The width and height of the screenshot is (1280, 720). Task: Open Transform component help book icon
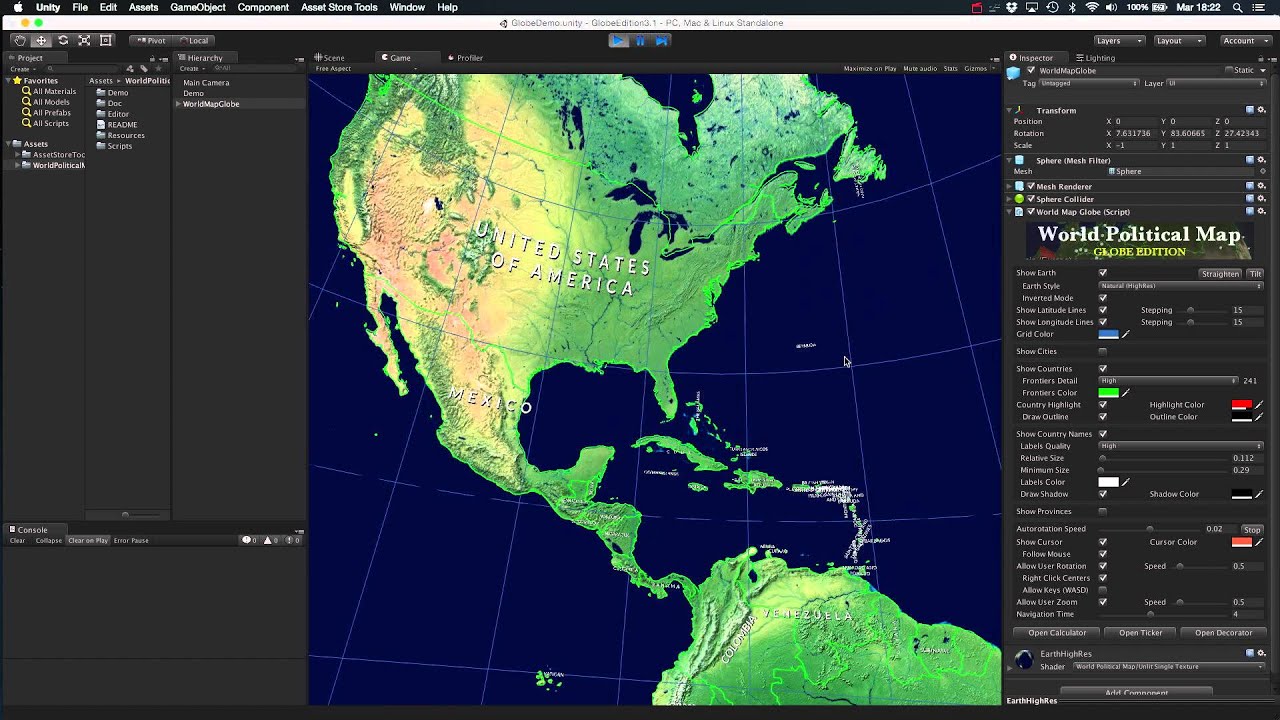coord(1250,110)
